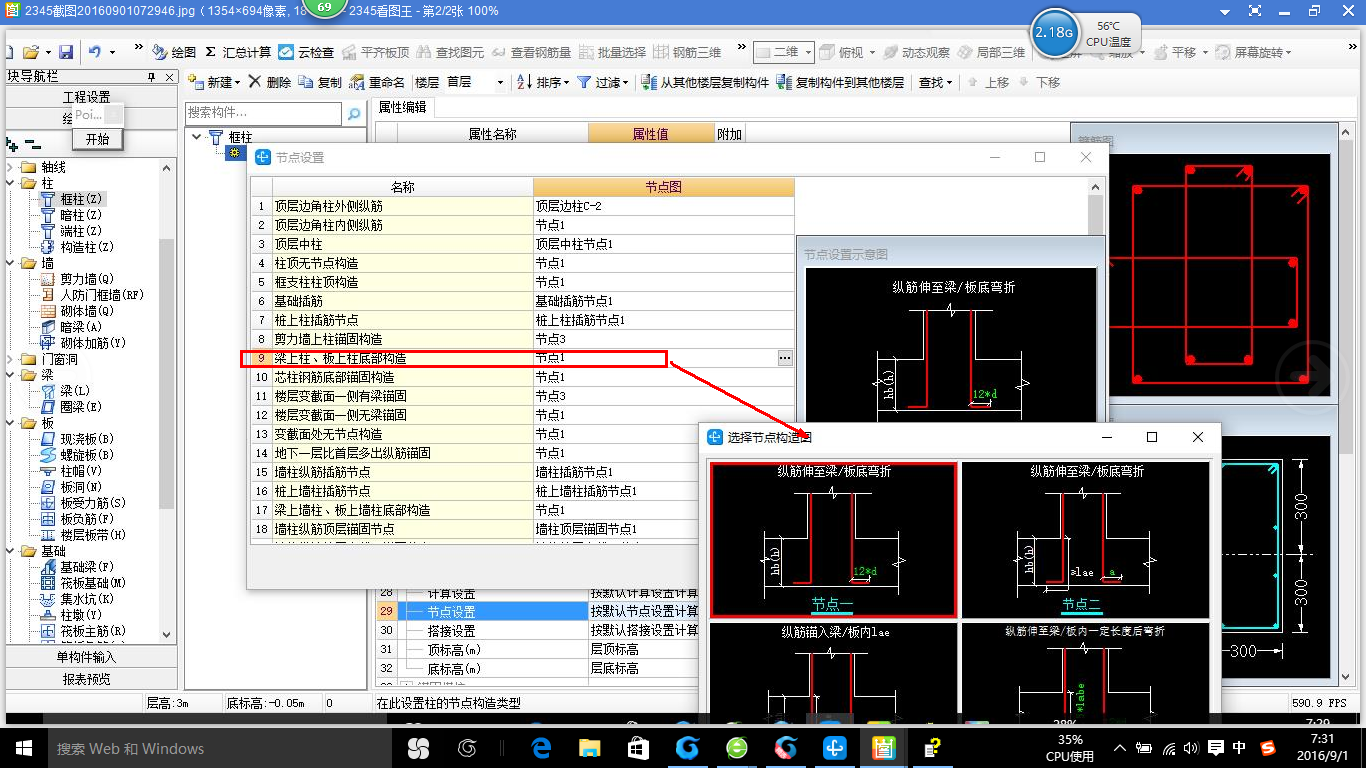
Task: Open the 楼层 首层 floor dropdown
Action: (475, 82)
